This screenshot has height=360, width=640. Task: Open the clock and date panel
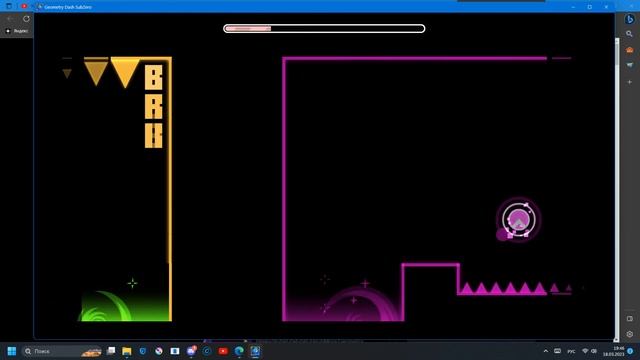pyautogui.click(x=613, y=351)
